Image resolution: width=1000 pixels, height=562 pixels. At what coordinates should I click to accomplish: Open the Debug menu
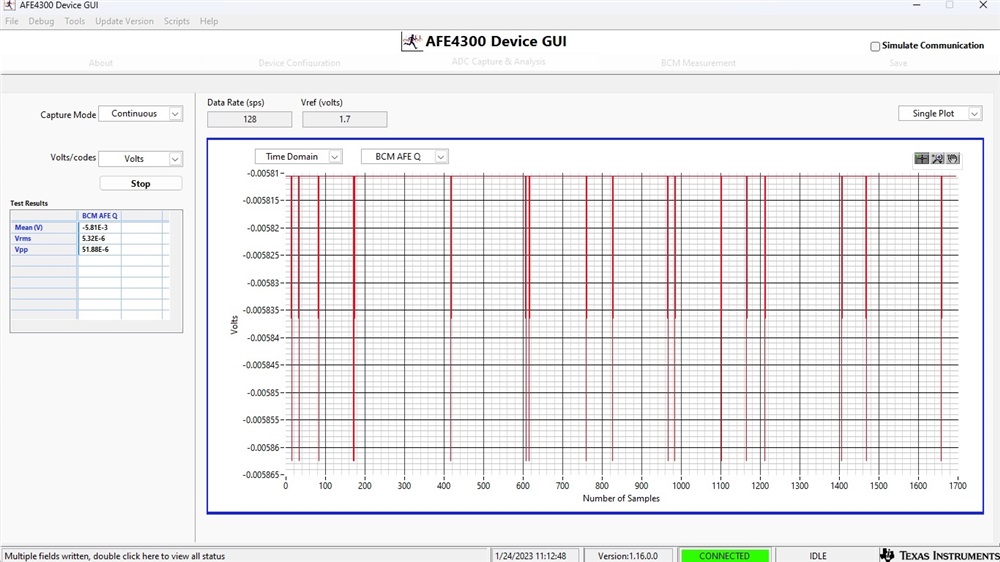41,21
